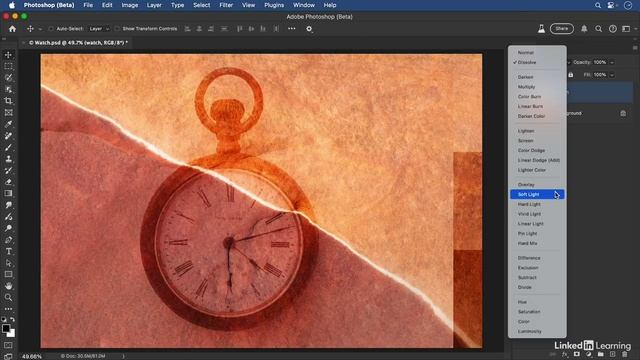Select the Brush tool

click(8, 147)
